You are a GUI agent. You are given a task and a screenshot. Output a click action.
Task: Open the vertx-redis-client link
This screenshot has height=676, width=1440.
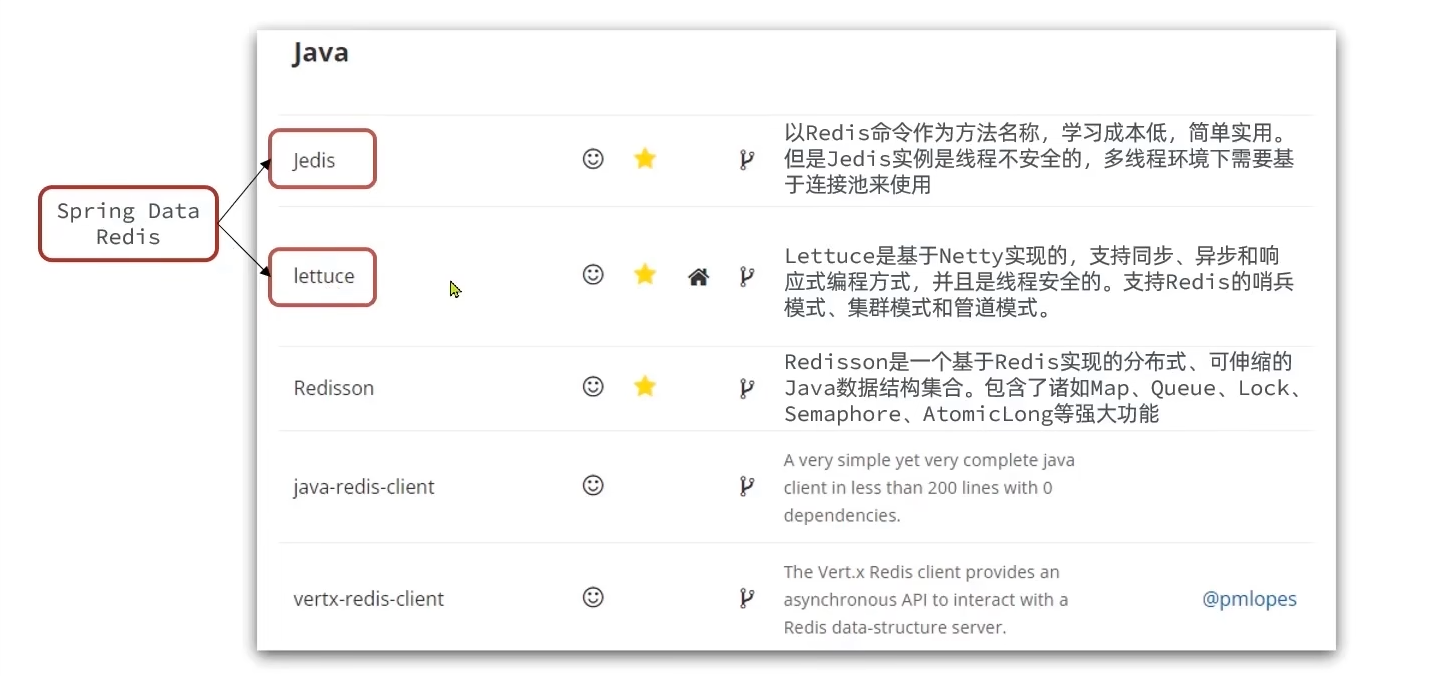pos(369,599)
